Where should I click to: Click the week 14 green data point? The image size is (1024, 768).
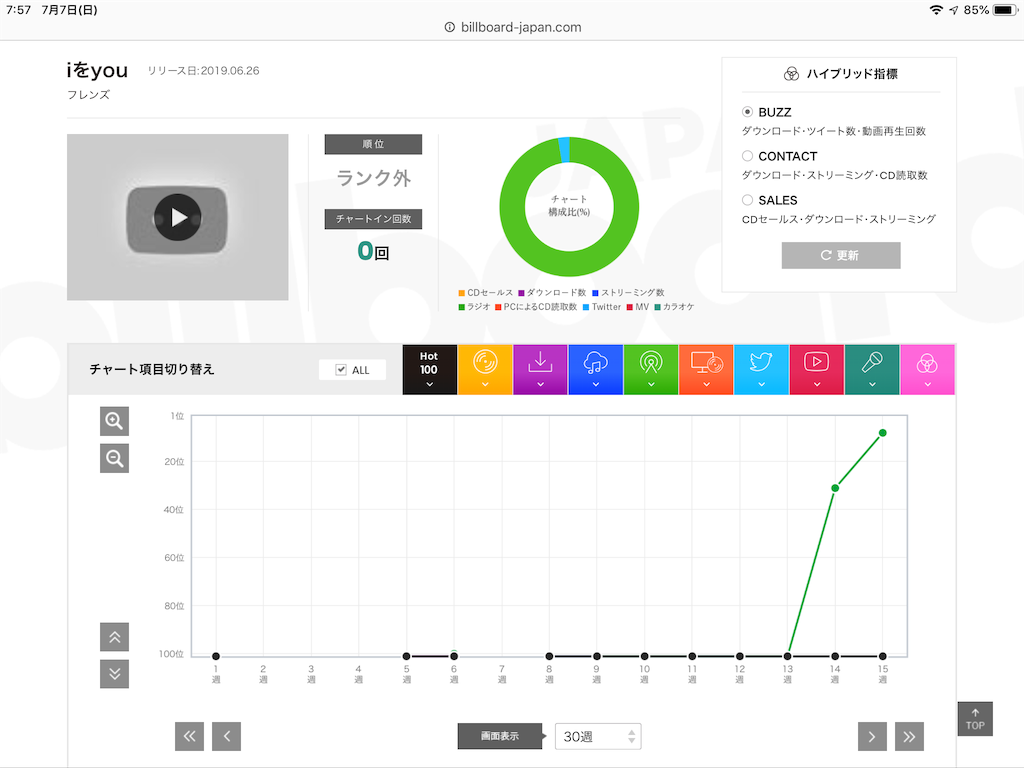(835, 488)
